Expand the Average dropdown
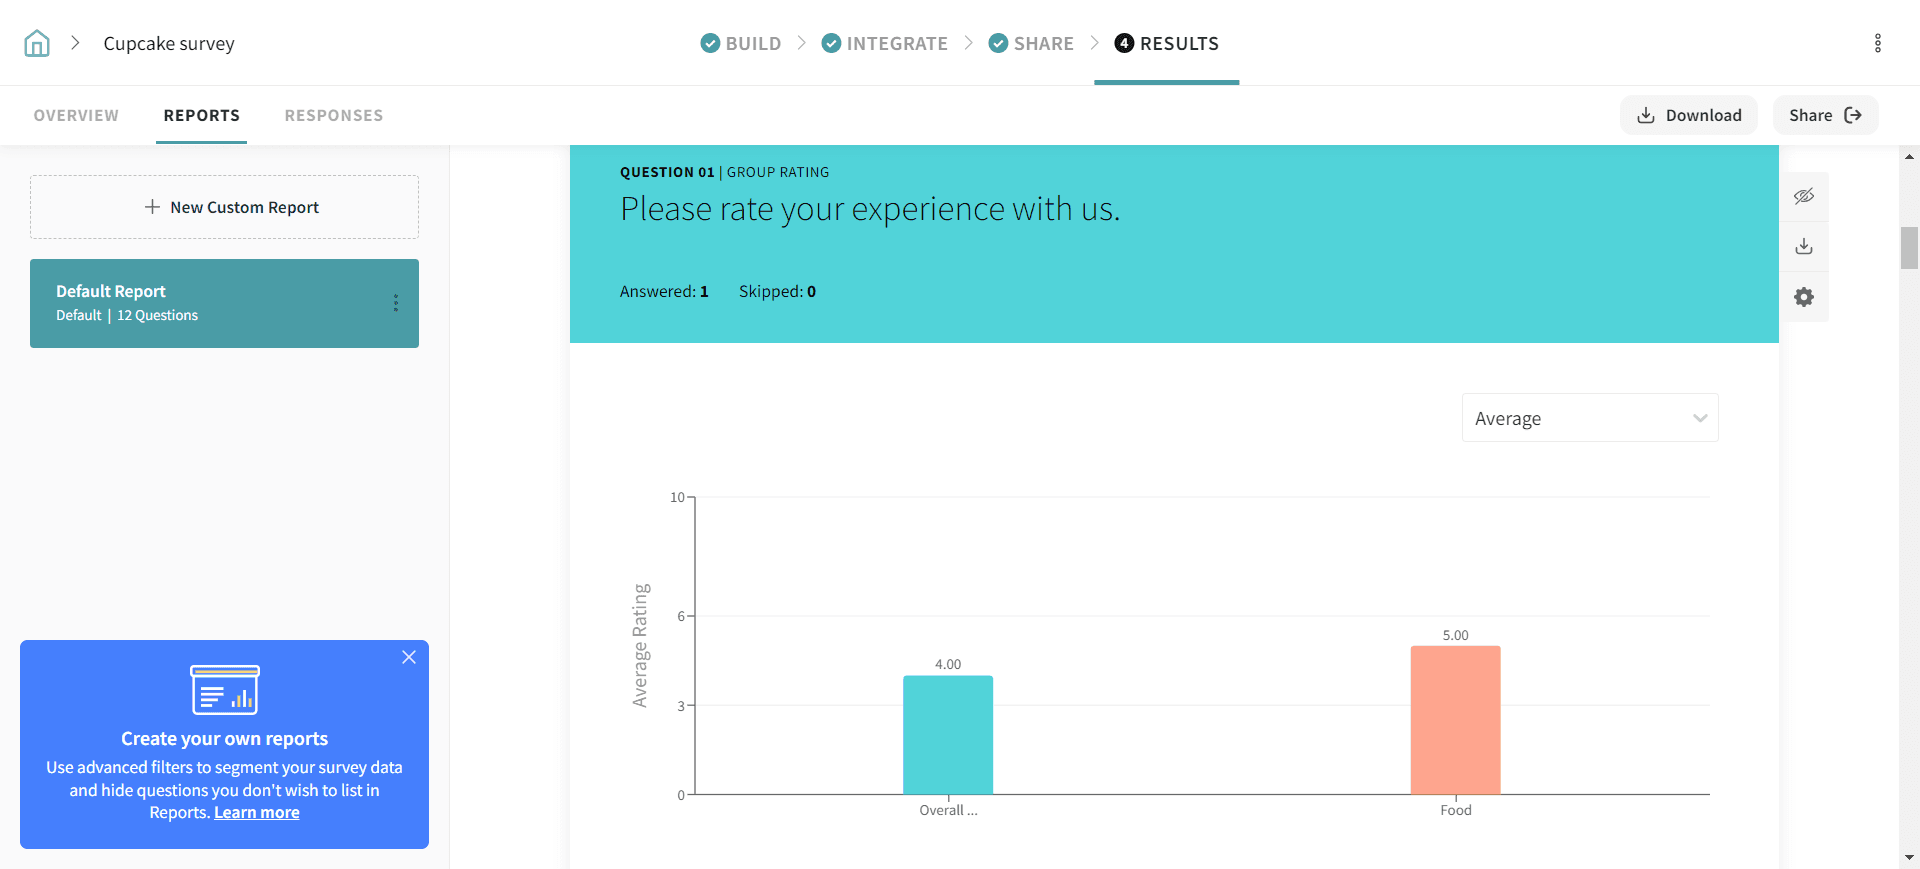Image resolution: width=1920 pixels, height=869 pixels. 1589,418
